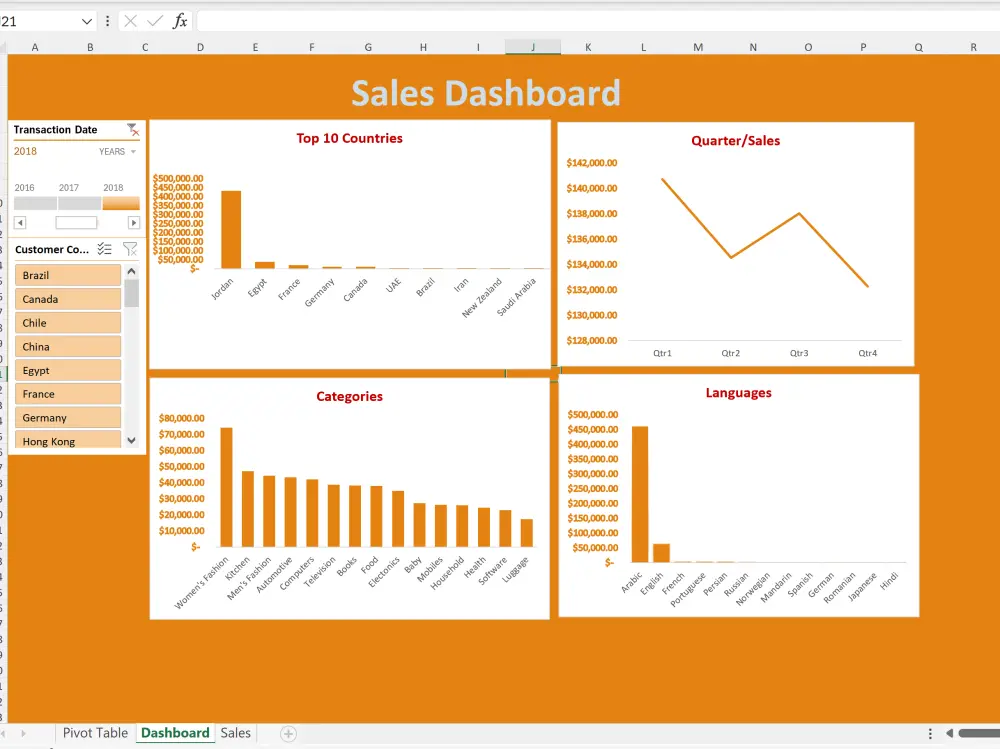Clear the Customer Country slicer filter

tap(130, 249)
